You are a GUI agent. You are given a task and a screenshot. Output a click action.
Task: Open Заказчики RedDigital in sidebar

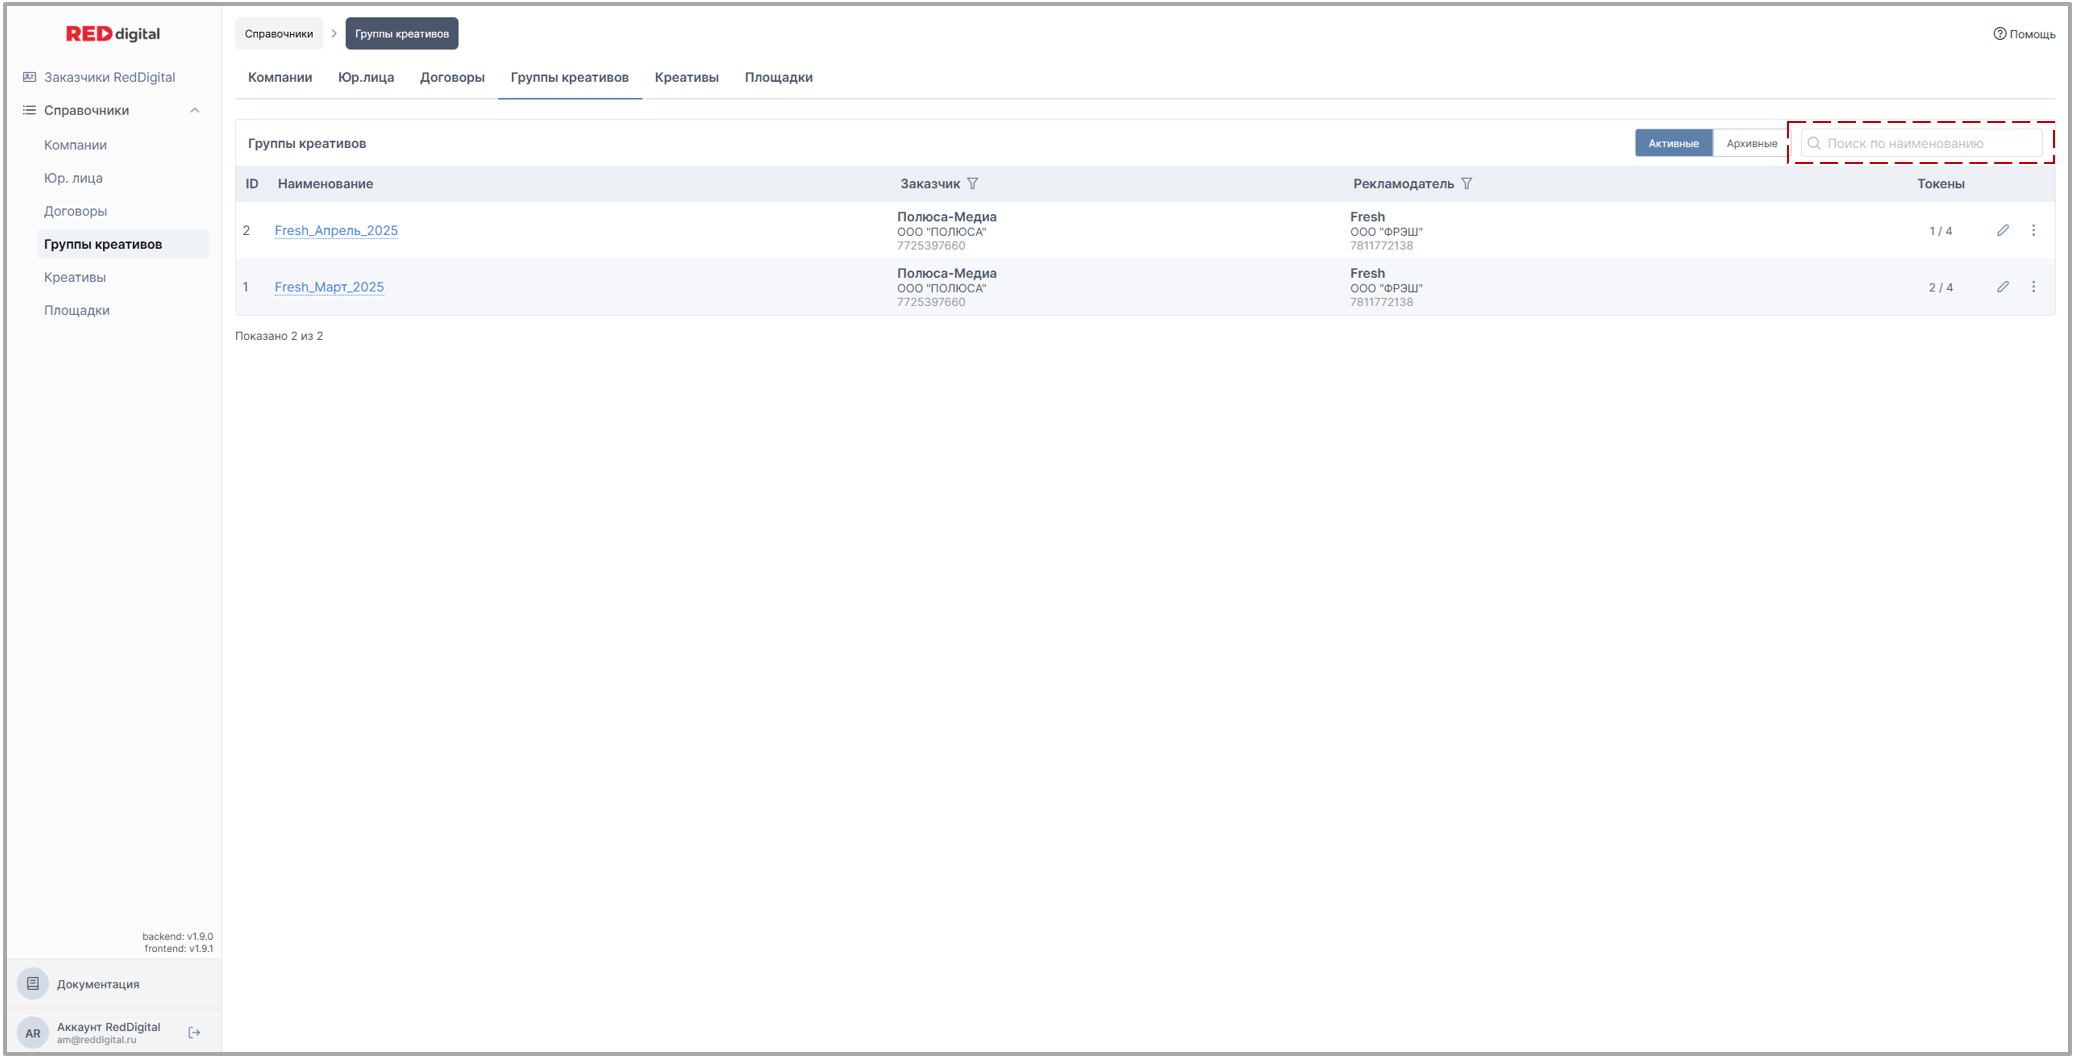[x=109, y=77]
